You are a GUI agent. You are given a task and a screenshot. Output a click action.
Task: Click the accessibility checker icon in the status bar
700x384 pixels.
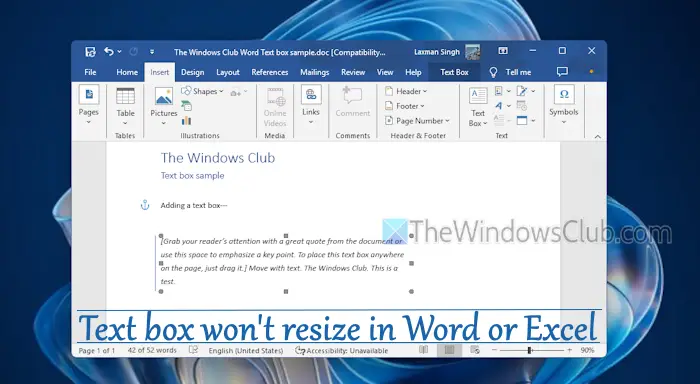300,351
